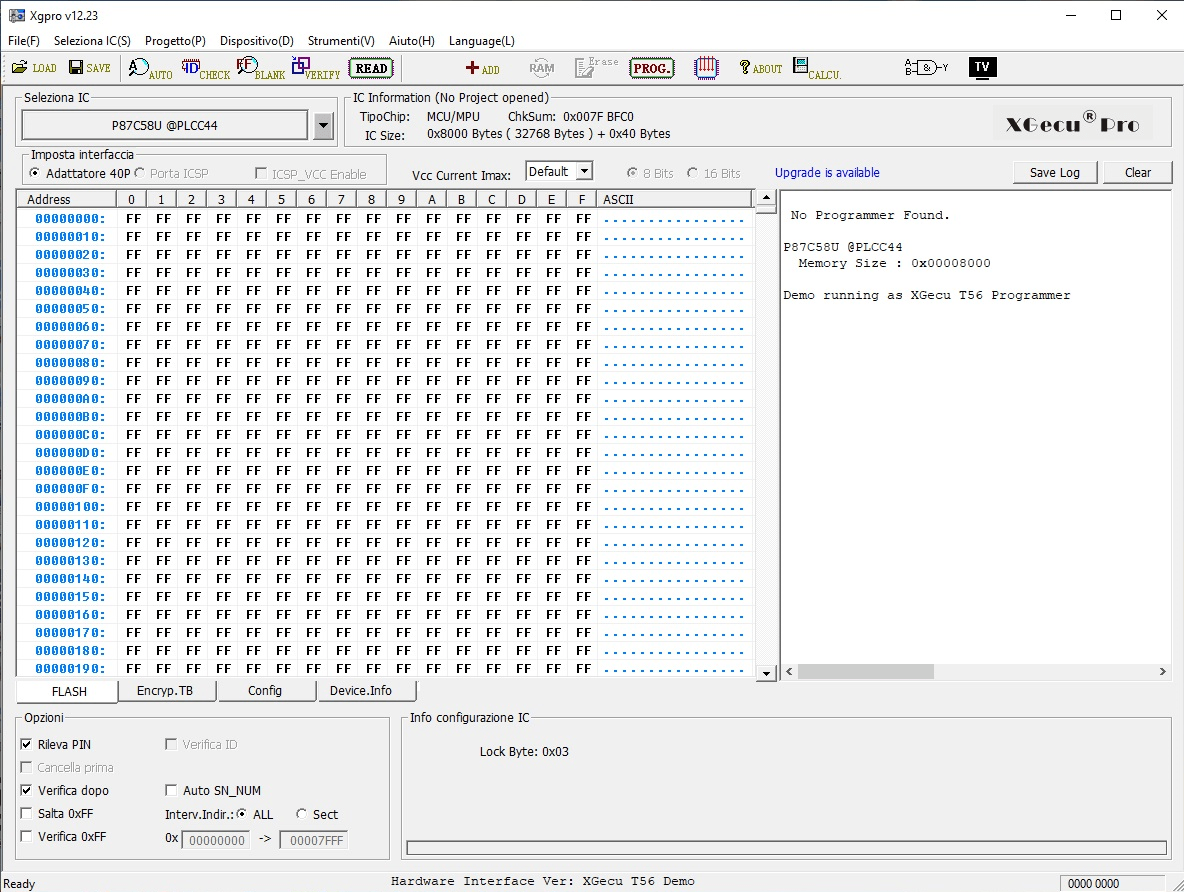Image resolution: width=1184 pixels, height=892 pixels.
Task: Click ASCII column header
Action: tap(674, 199)
